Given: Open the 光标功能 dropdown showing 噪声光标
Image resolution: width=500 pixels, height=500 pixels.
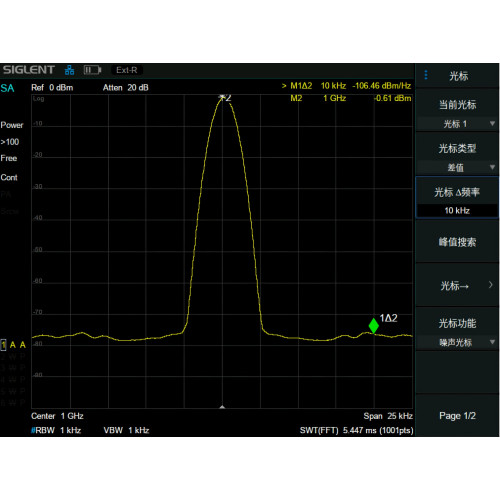Looking at the screenshot, I should click(x=457, y=342).
